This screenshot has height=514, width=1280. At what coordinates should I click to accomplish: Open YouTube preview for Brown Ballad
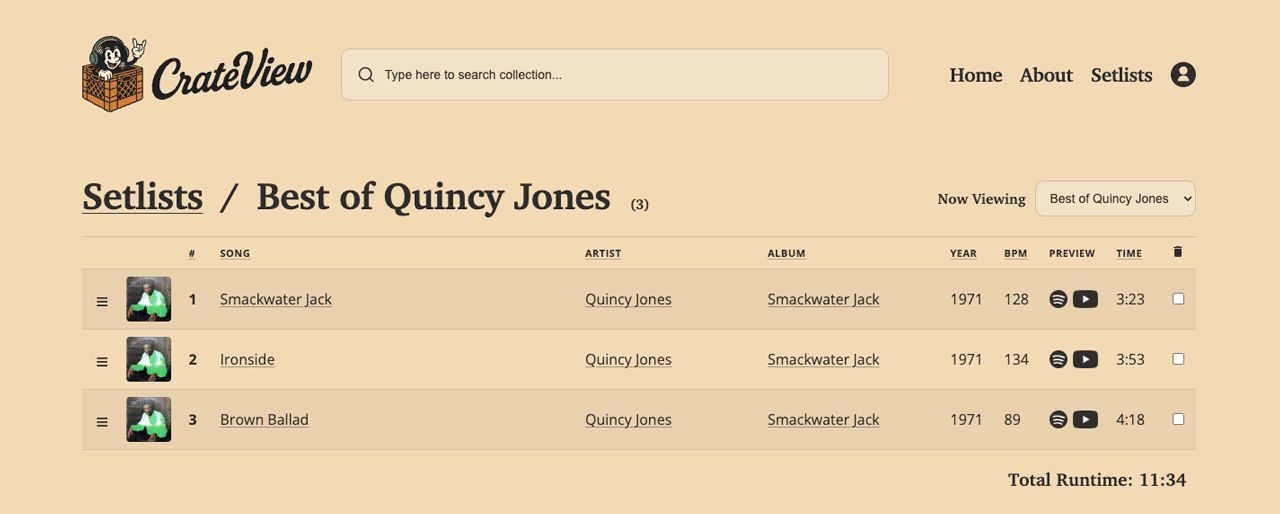pyautogui.click(x=1085, y=419)
